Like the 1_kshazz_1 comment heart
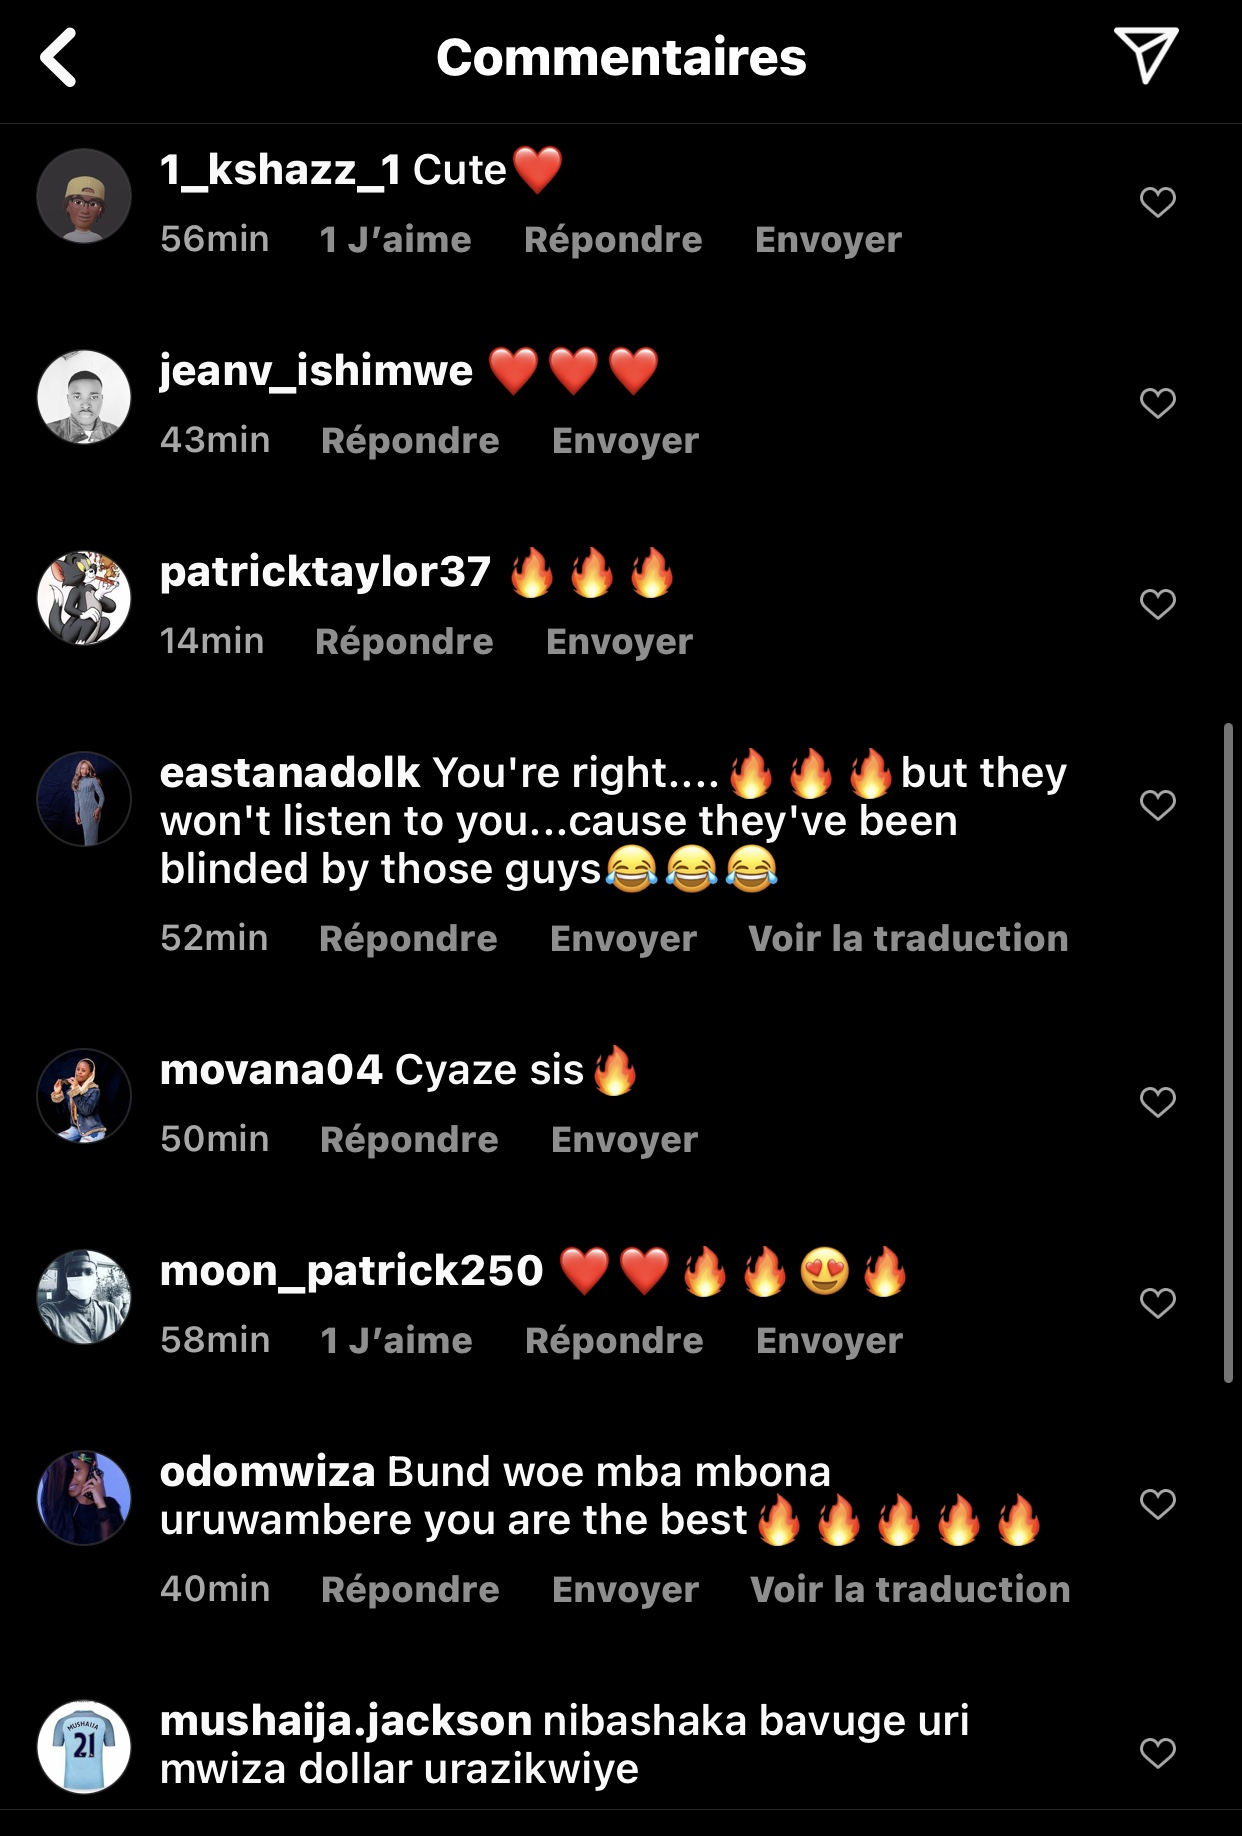This screenshot has height=1836, width=1242. tap(1157, 202)
